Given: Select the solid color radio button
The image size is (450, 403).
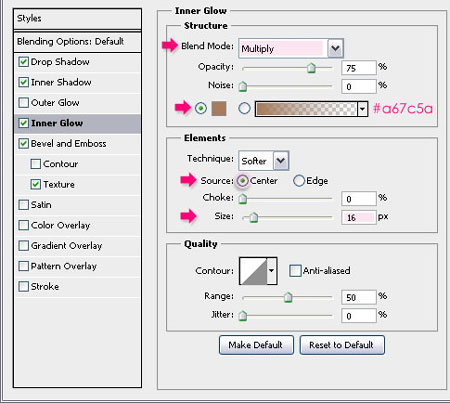Looking at the screenshot, I should 201,108.
